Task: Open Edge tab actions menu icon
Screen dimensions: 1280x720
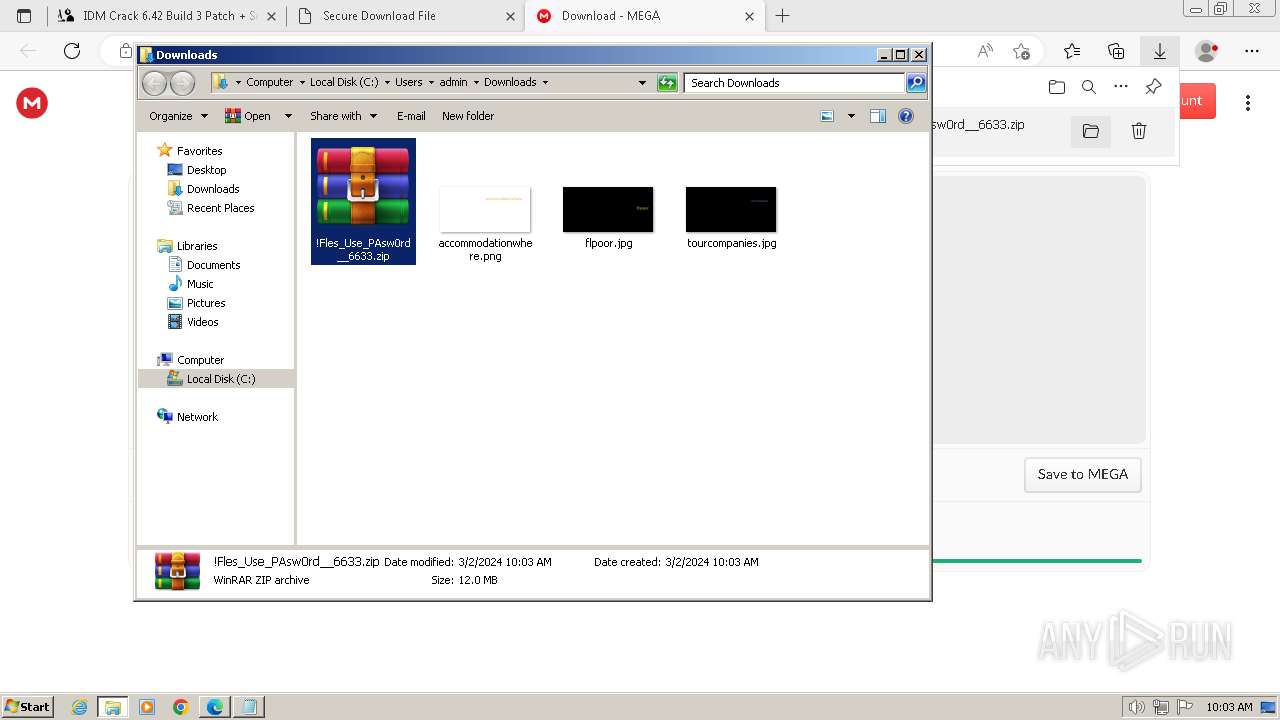Action: point(24,16)
